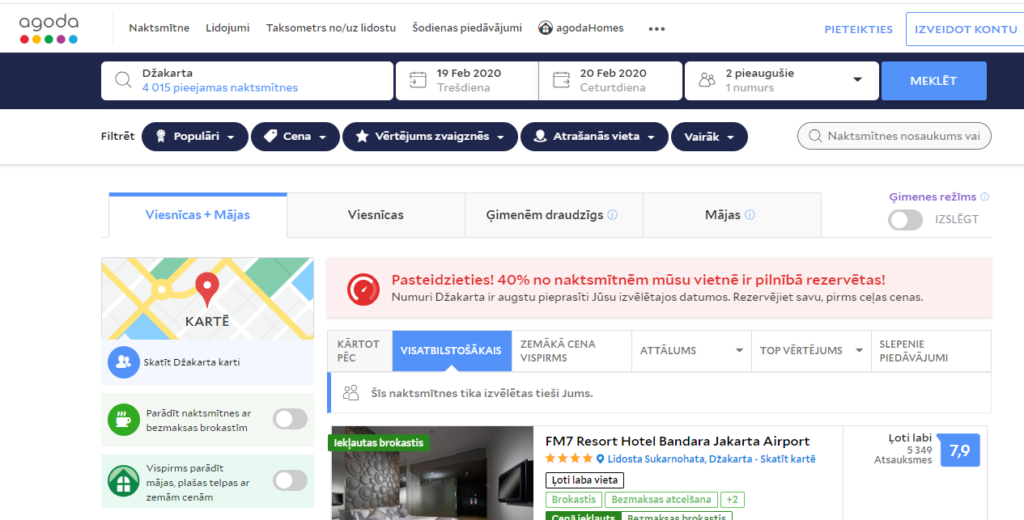Open the Top vērtējums sort dropdown
1024x520 pixels.
[812, 351]
